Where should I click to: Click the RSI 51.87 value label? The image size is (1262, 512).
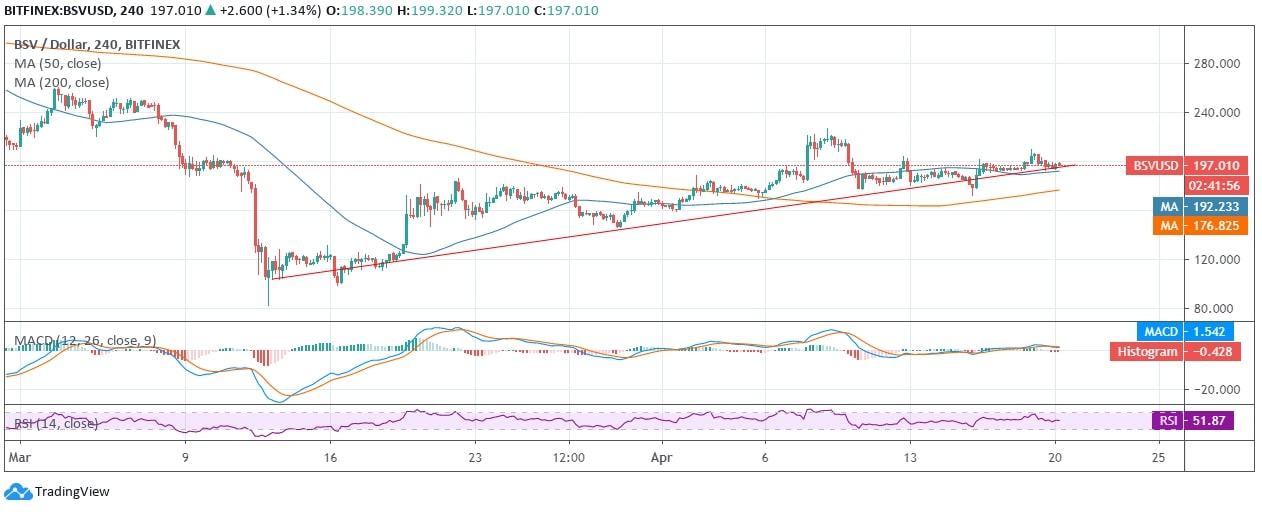click(1193, 421)
